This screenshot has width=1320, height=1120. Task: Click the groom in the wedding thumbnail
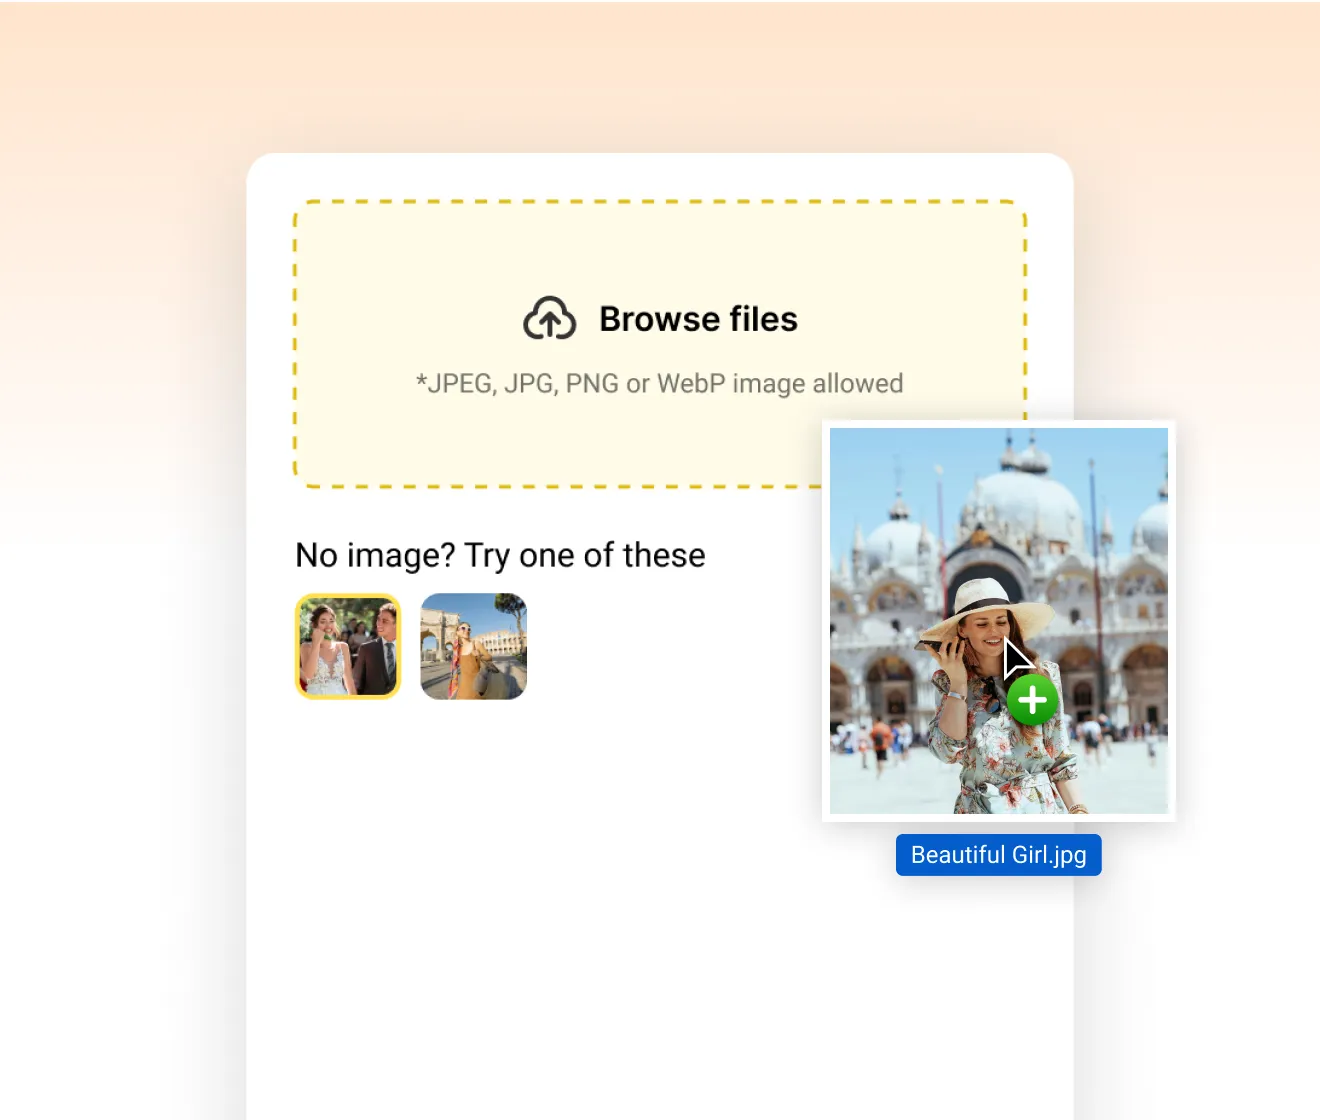click(377, 650)
